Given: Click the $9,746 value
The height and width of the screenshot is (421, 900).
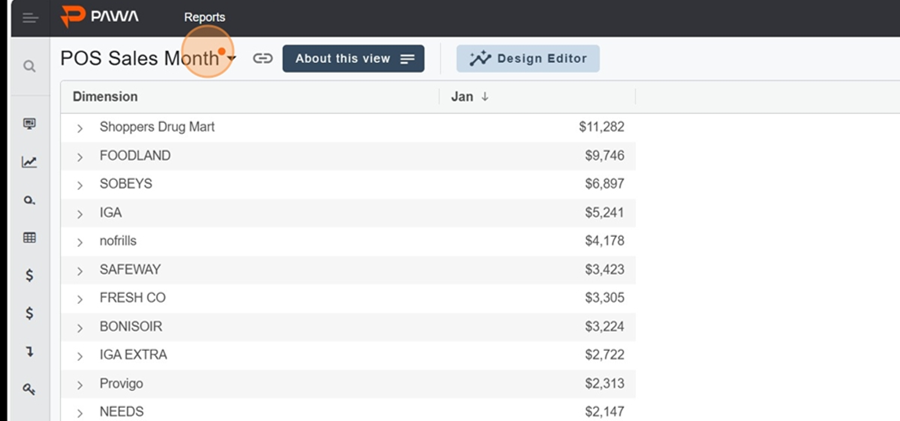Looking at the screenshot, I should tap(604, 156).
